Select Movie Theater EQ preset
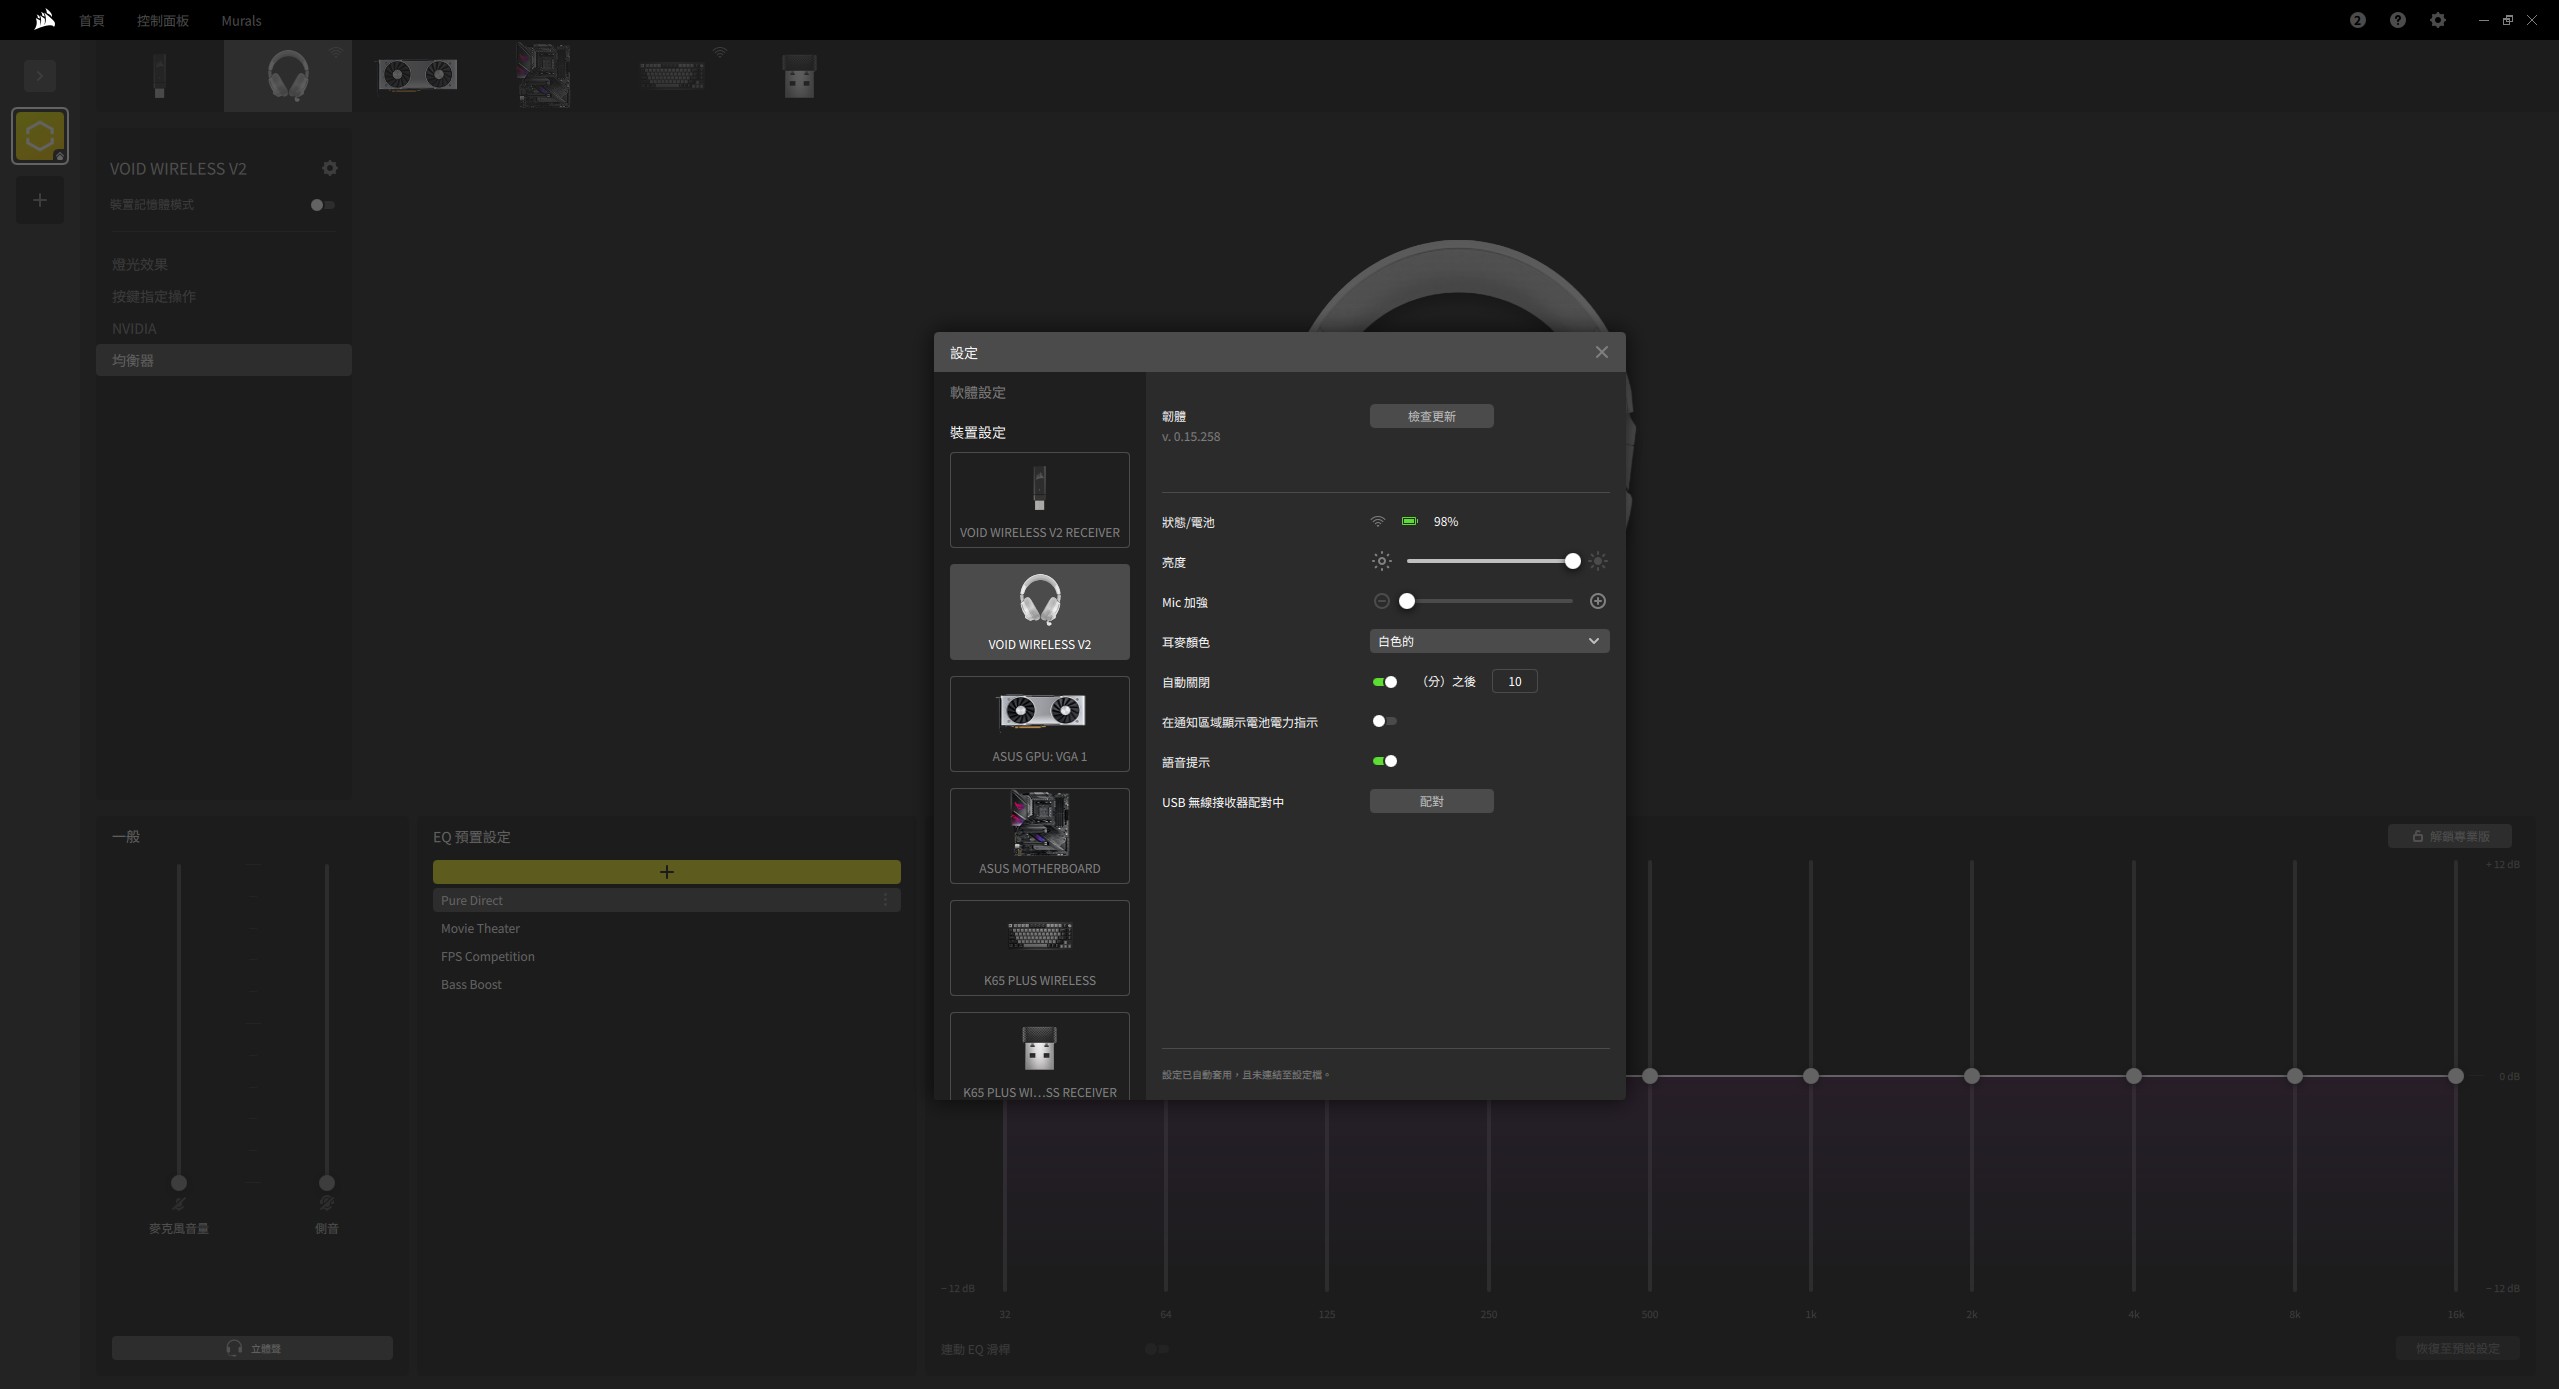This screenshot has height=1389, width=2559. pyautogui.click(x=666, y=928)
